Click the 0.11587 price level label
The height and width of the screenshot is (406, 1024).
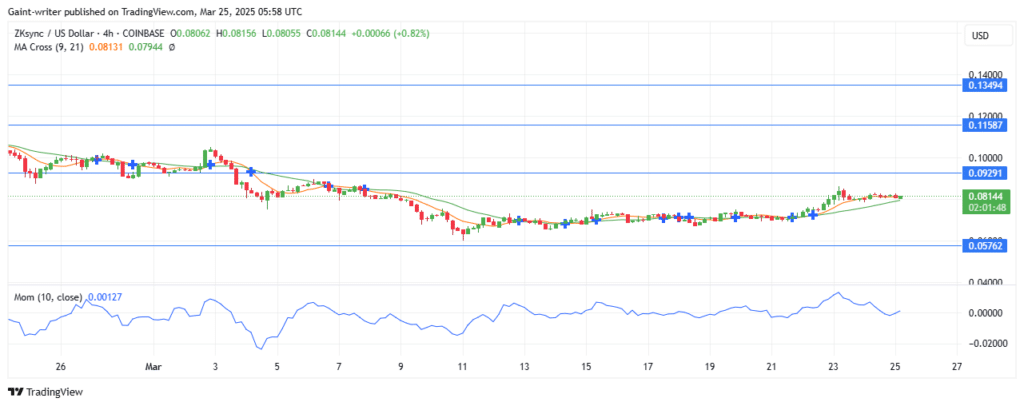[984, 125]
